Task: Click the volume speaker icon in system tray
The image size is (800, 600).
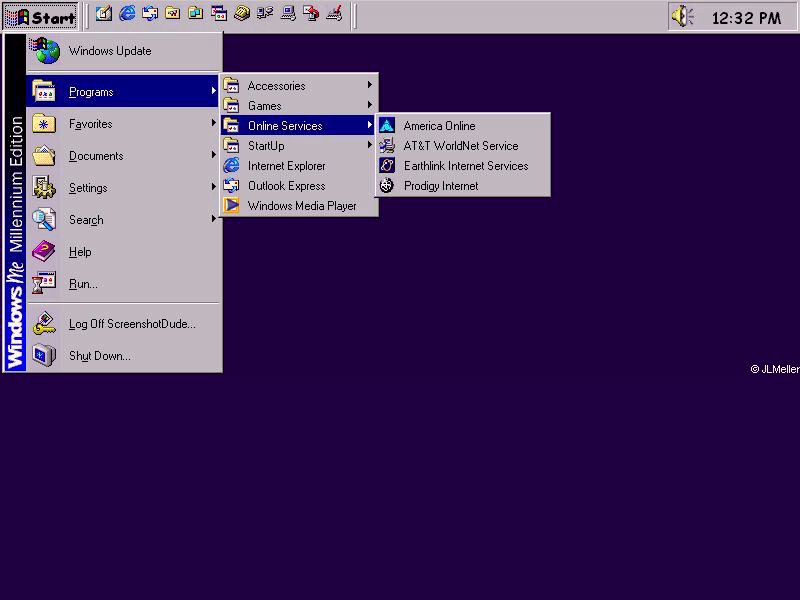Action: pos(683,16)
